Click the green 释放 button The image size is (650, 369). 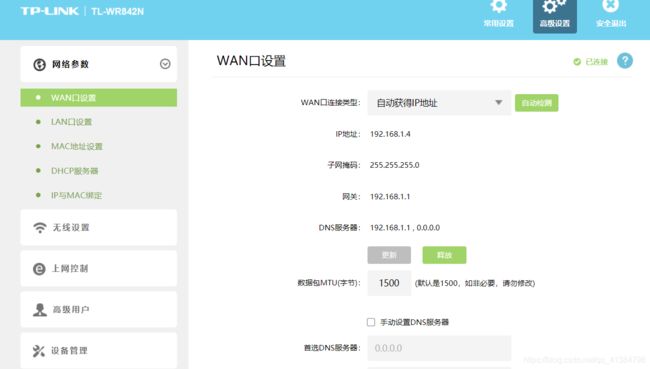coord(444,255)
